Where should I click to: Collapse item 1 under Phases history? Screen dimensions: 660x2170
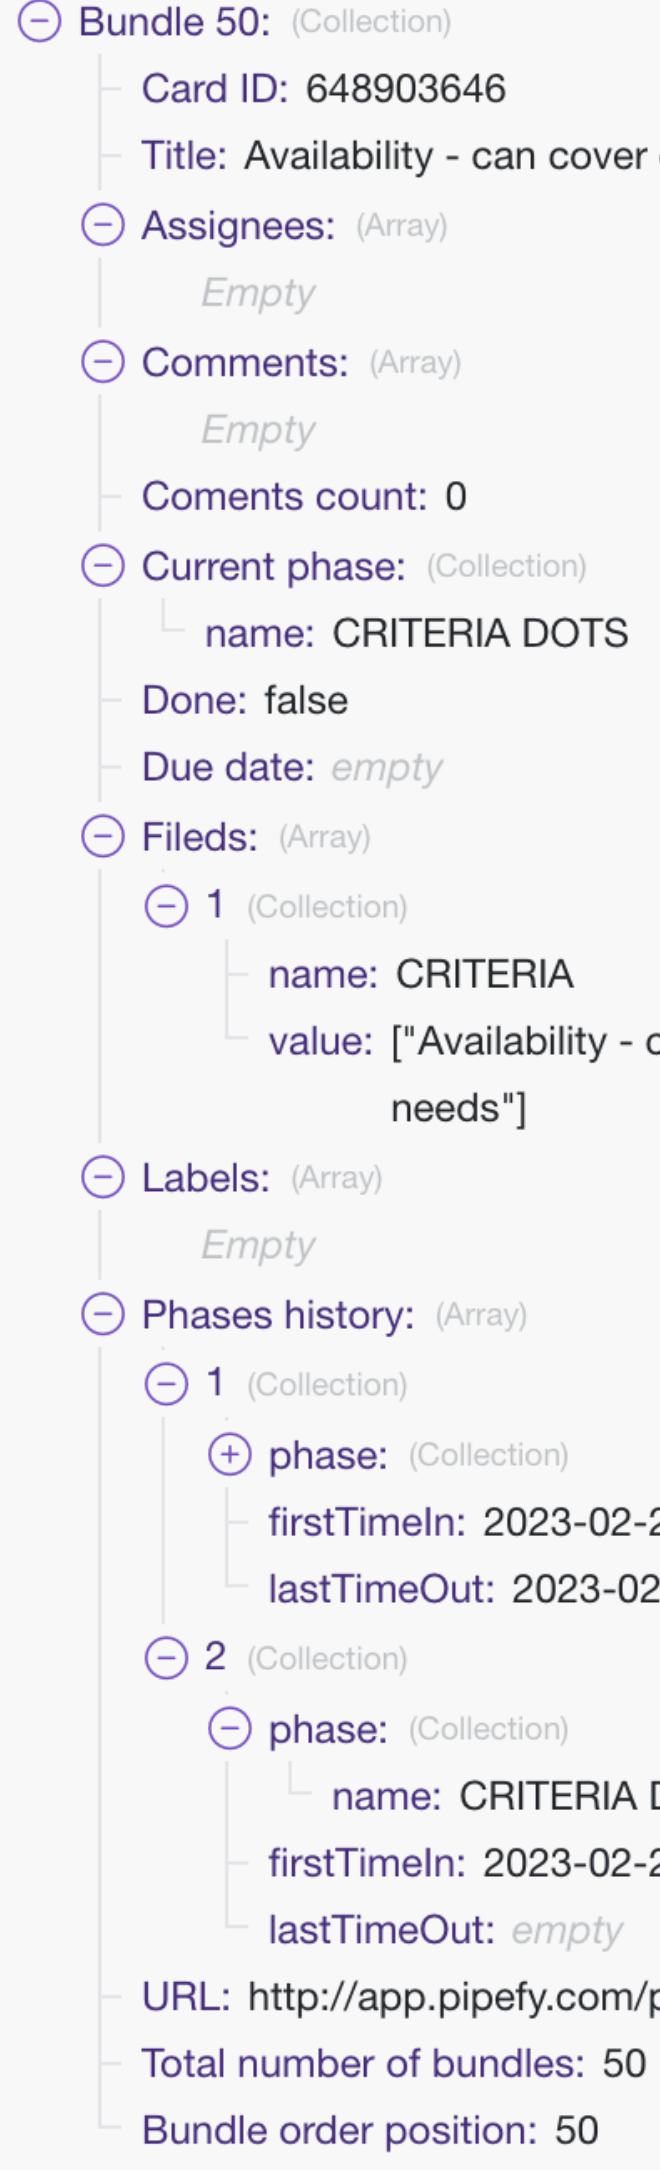(x=166, y=1384)
